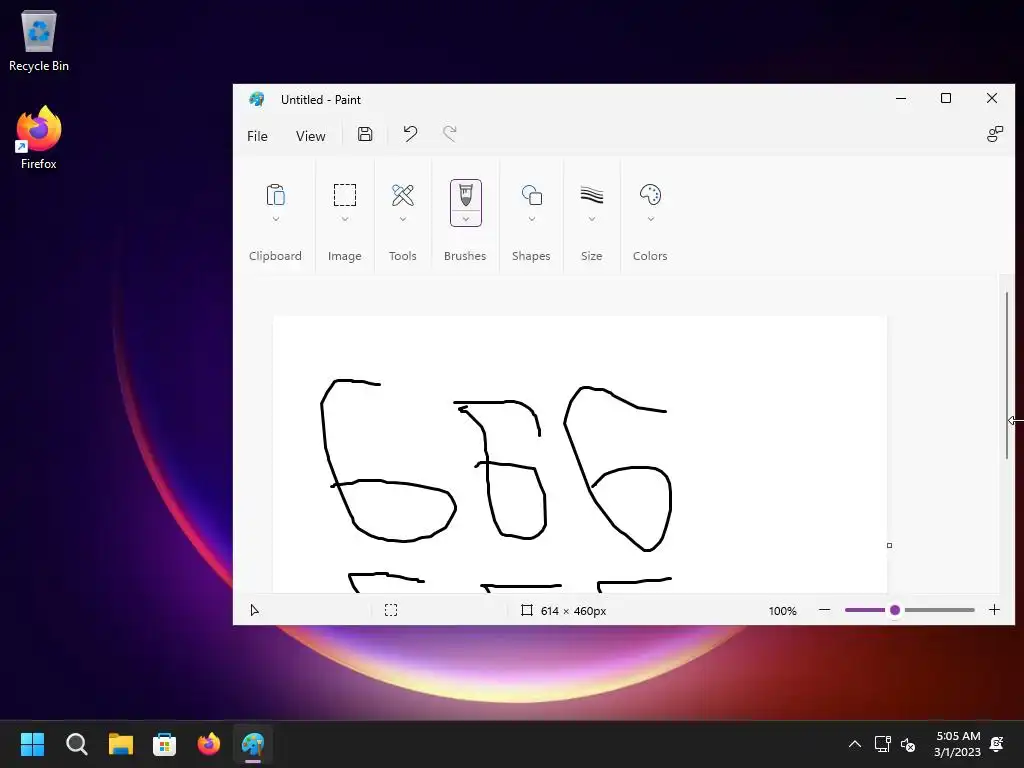Image resolution: width=1024 pixels, height=768 pixels.
Task: Show hidden system tray icons
Action: coord(854,744)
